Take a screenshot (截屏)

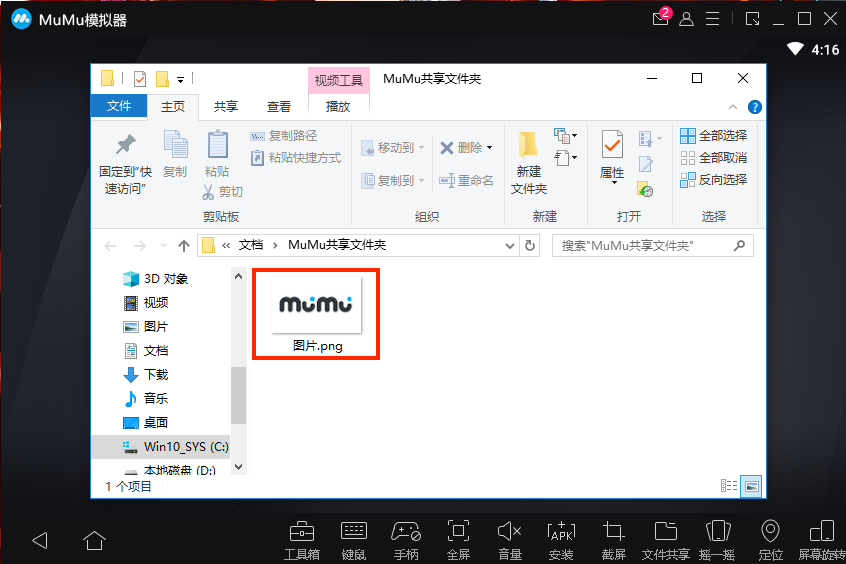613,541
